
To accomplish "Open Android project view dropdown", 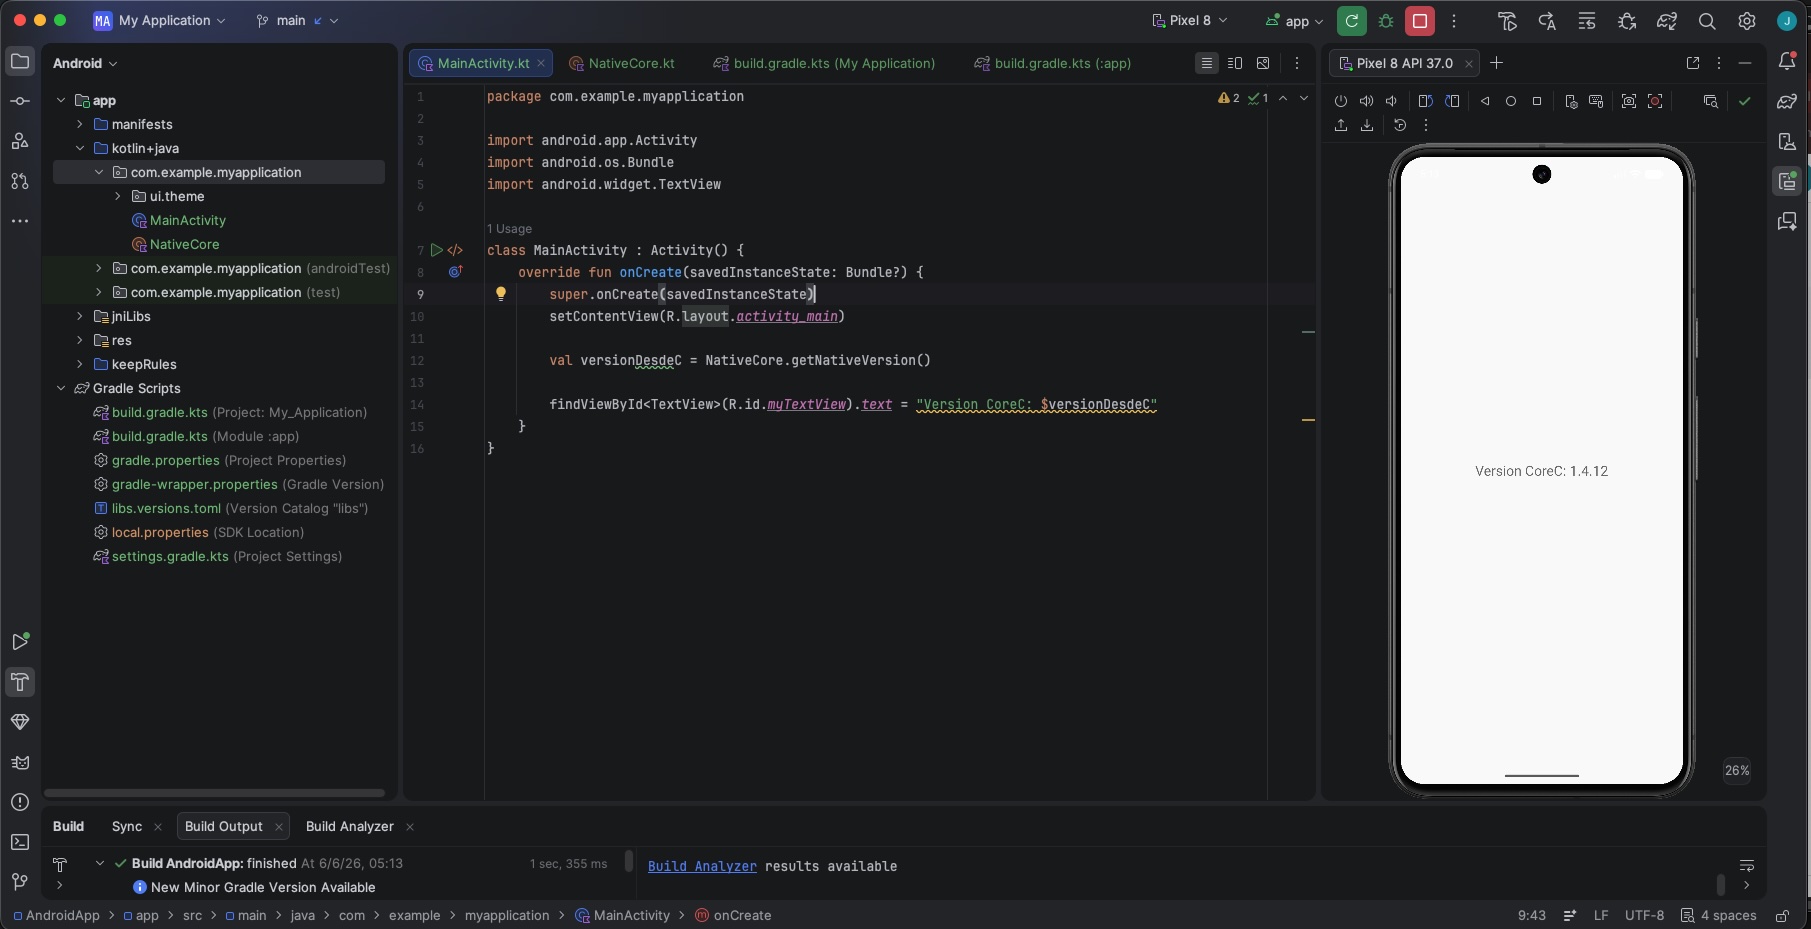I will tap(85, 63).
